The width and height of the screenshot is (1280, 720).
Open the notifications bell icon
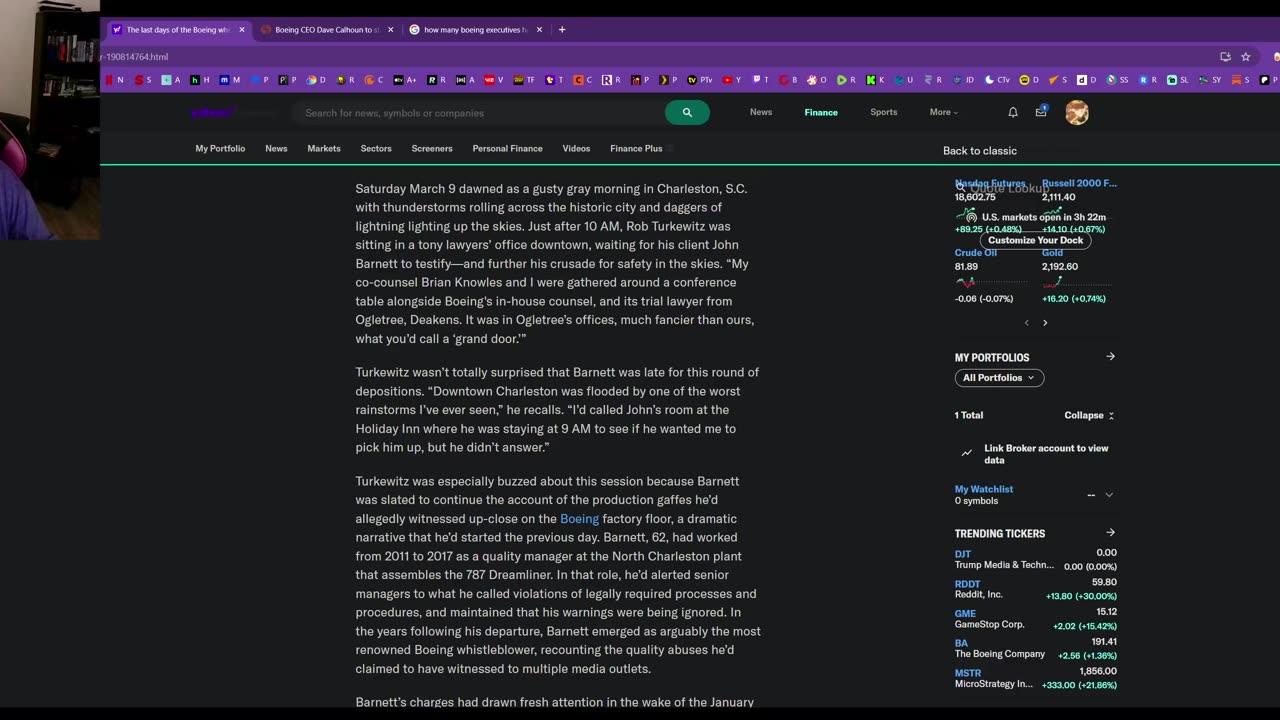click(1013, 113)
